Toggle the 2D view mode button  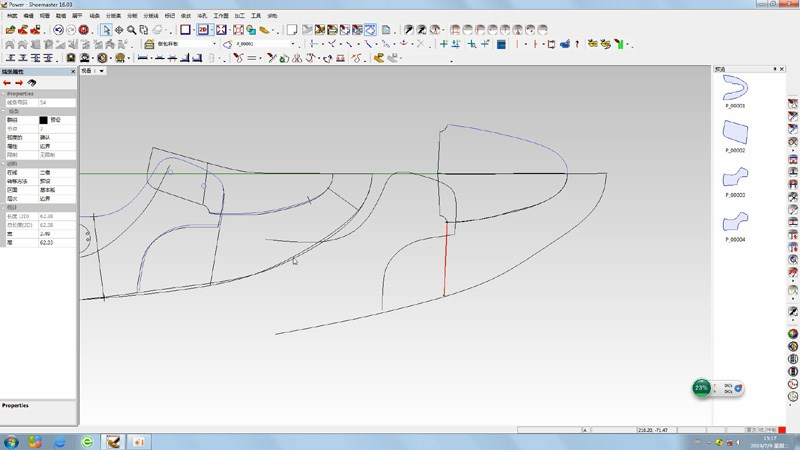[203, 30]
